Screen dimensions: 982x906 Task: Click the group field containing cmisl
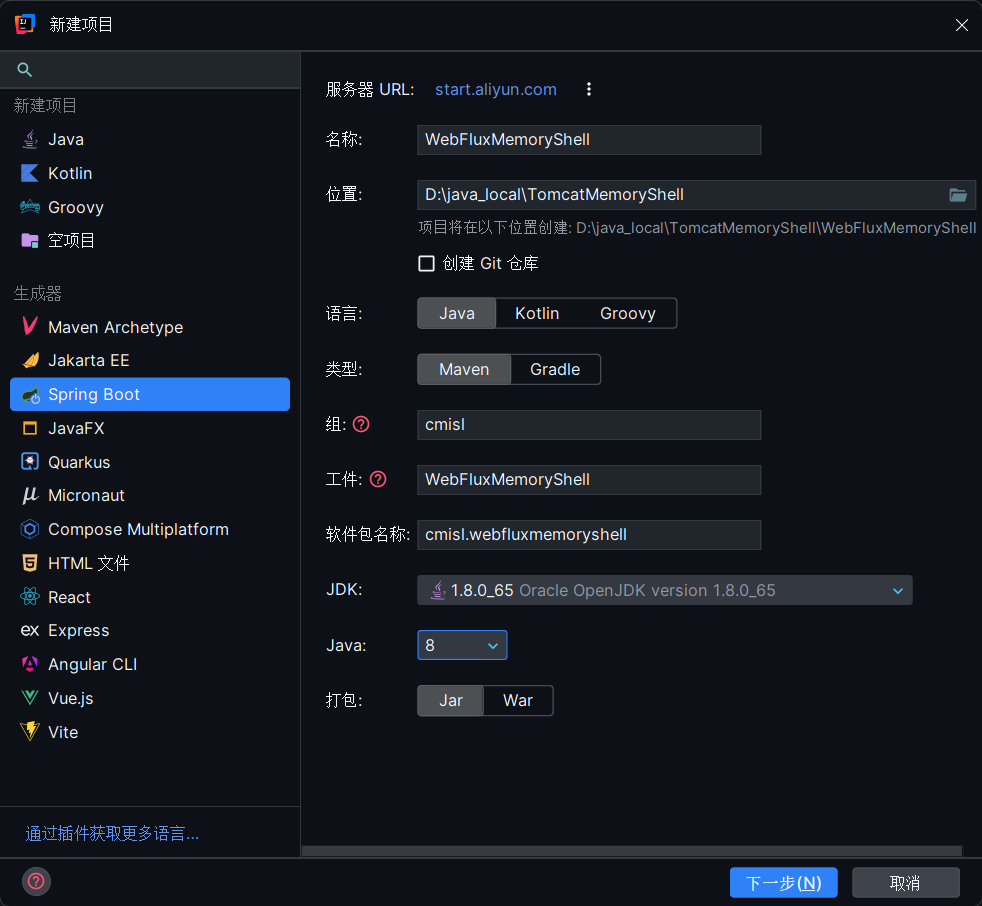tap(589, 425)
